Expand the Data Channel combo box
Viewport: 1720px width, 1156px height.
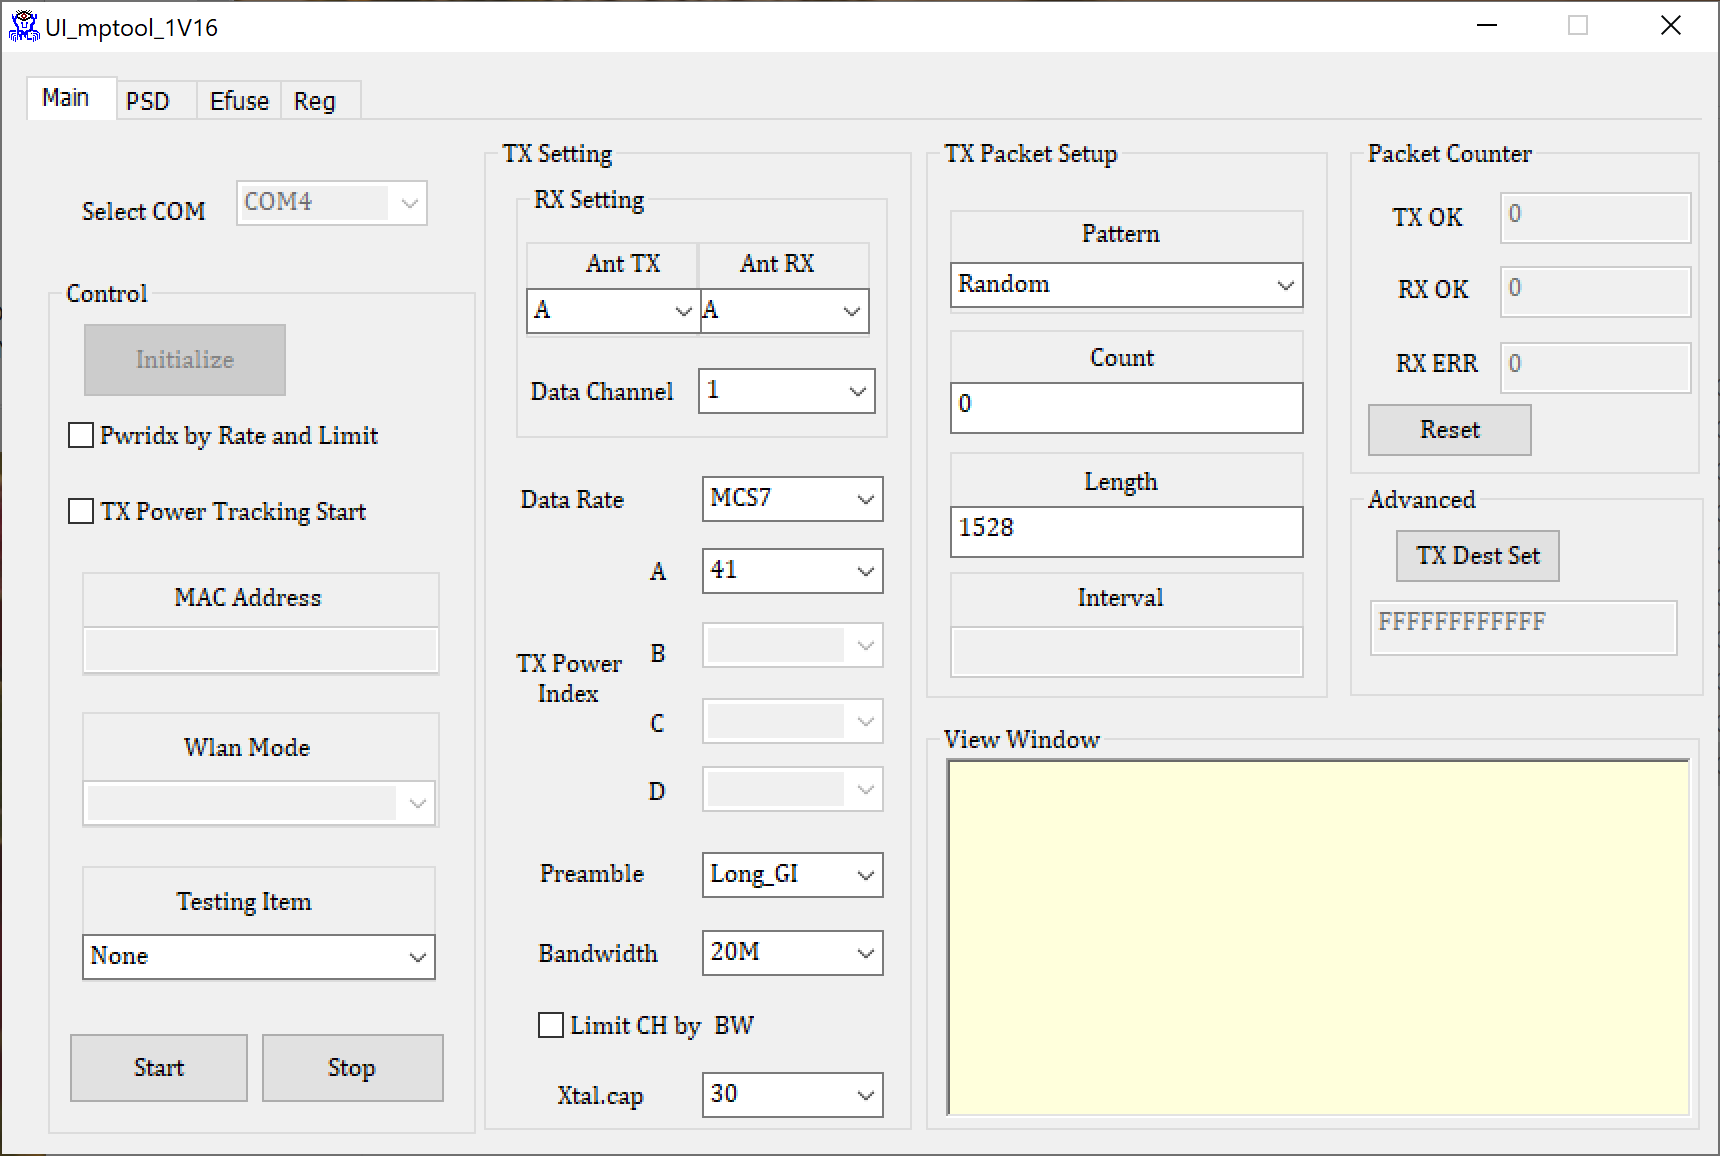coord(786,391)
